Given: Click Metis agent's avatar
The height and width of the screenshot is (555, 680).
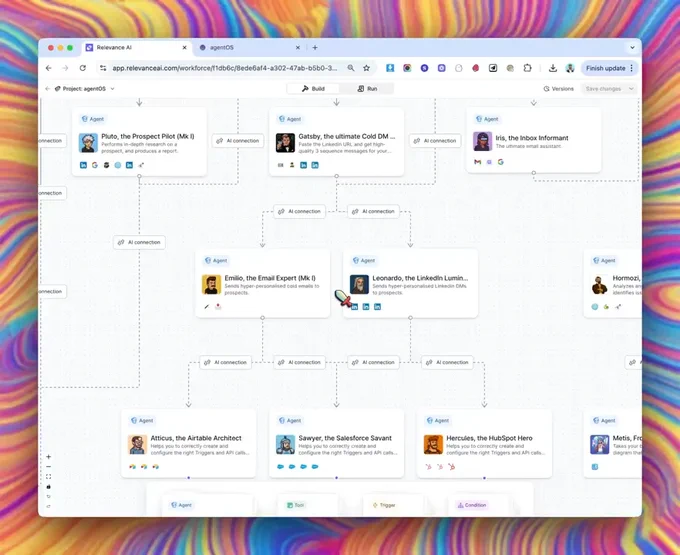Looking at the screenshot, I should (600, 444).
